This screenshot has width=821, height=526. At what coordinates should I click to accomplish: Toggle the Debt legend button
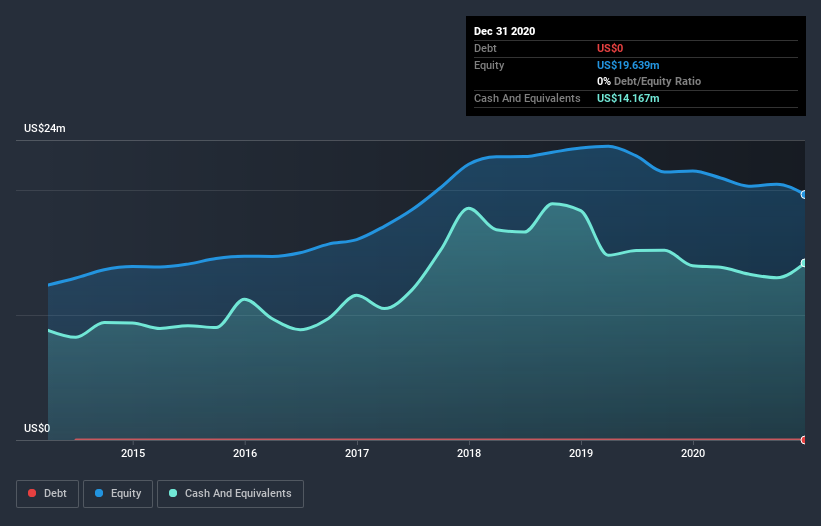(x=47, y=494)
